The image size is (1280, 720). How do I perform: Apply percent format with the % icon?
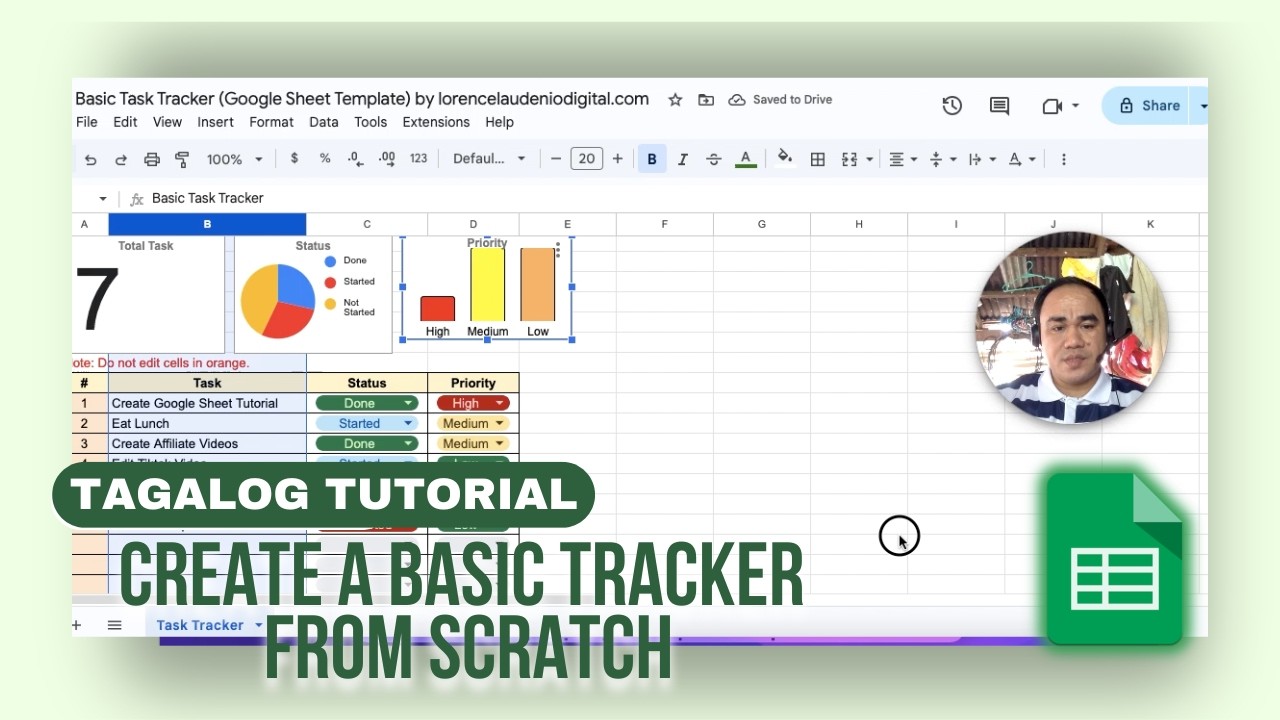pyautogui.click(x=325, y=158)
